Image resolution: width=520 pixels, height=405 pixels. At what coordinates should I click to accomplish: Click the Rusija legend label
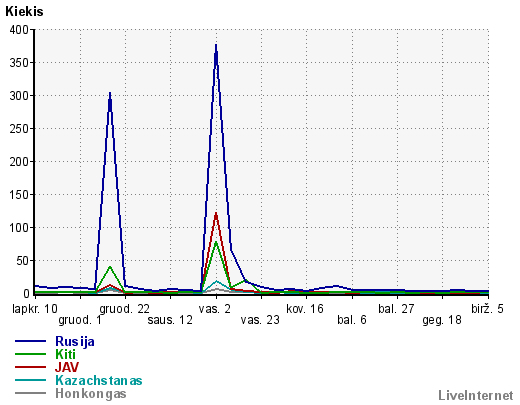[75, 341]
